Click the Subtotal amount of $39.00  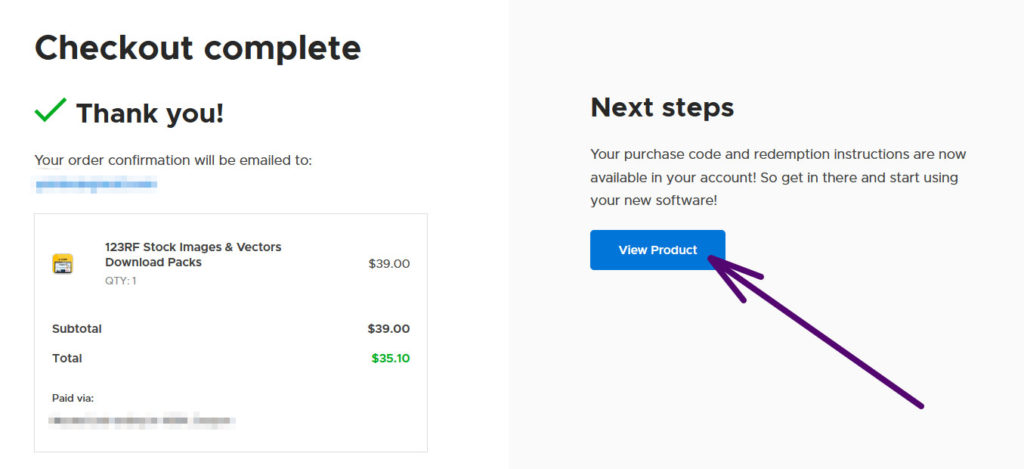click(388, 328)
